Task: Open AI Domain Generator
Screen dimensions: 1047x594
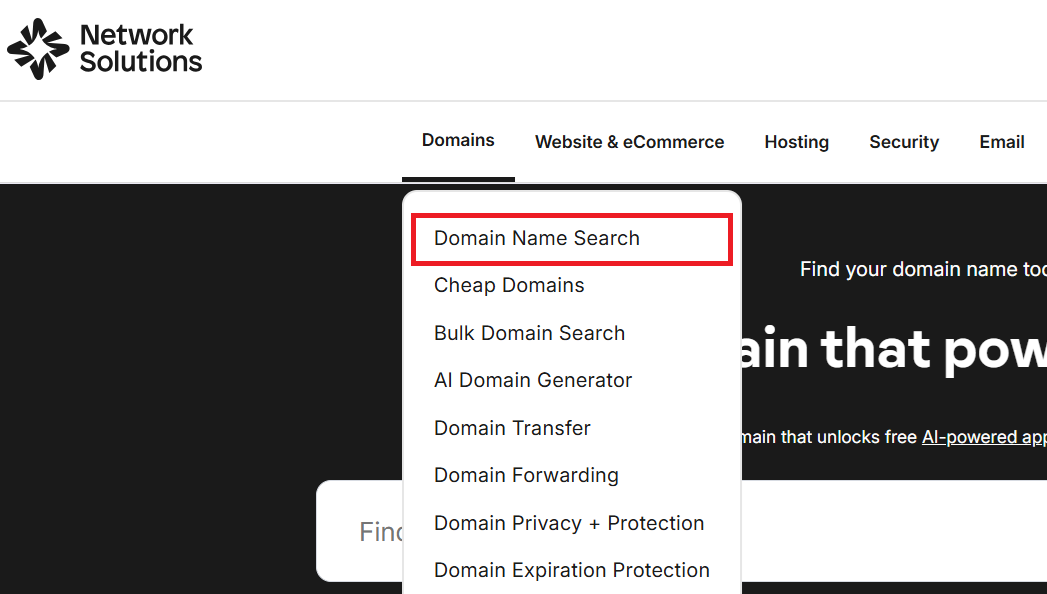Action: (x=533, y=380)
